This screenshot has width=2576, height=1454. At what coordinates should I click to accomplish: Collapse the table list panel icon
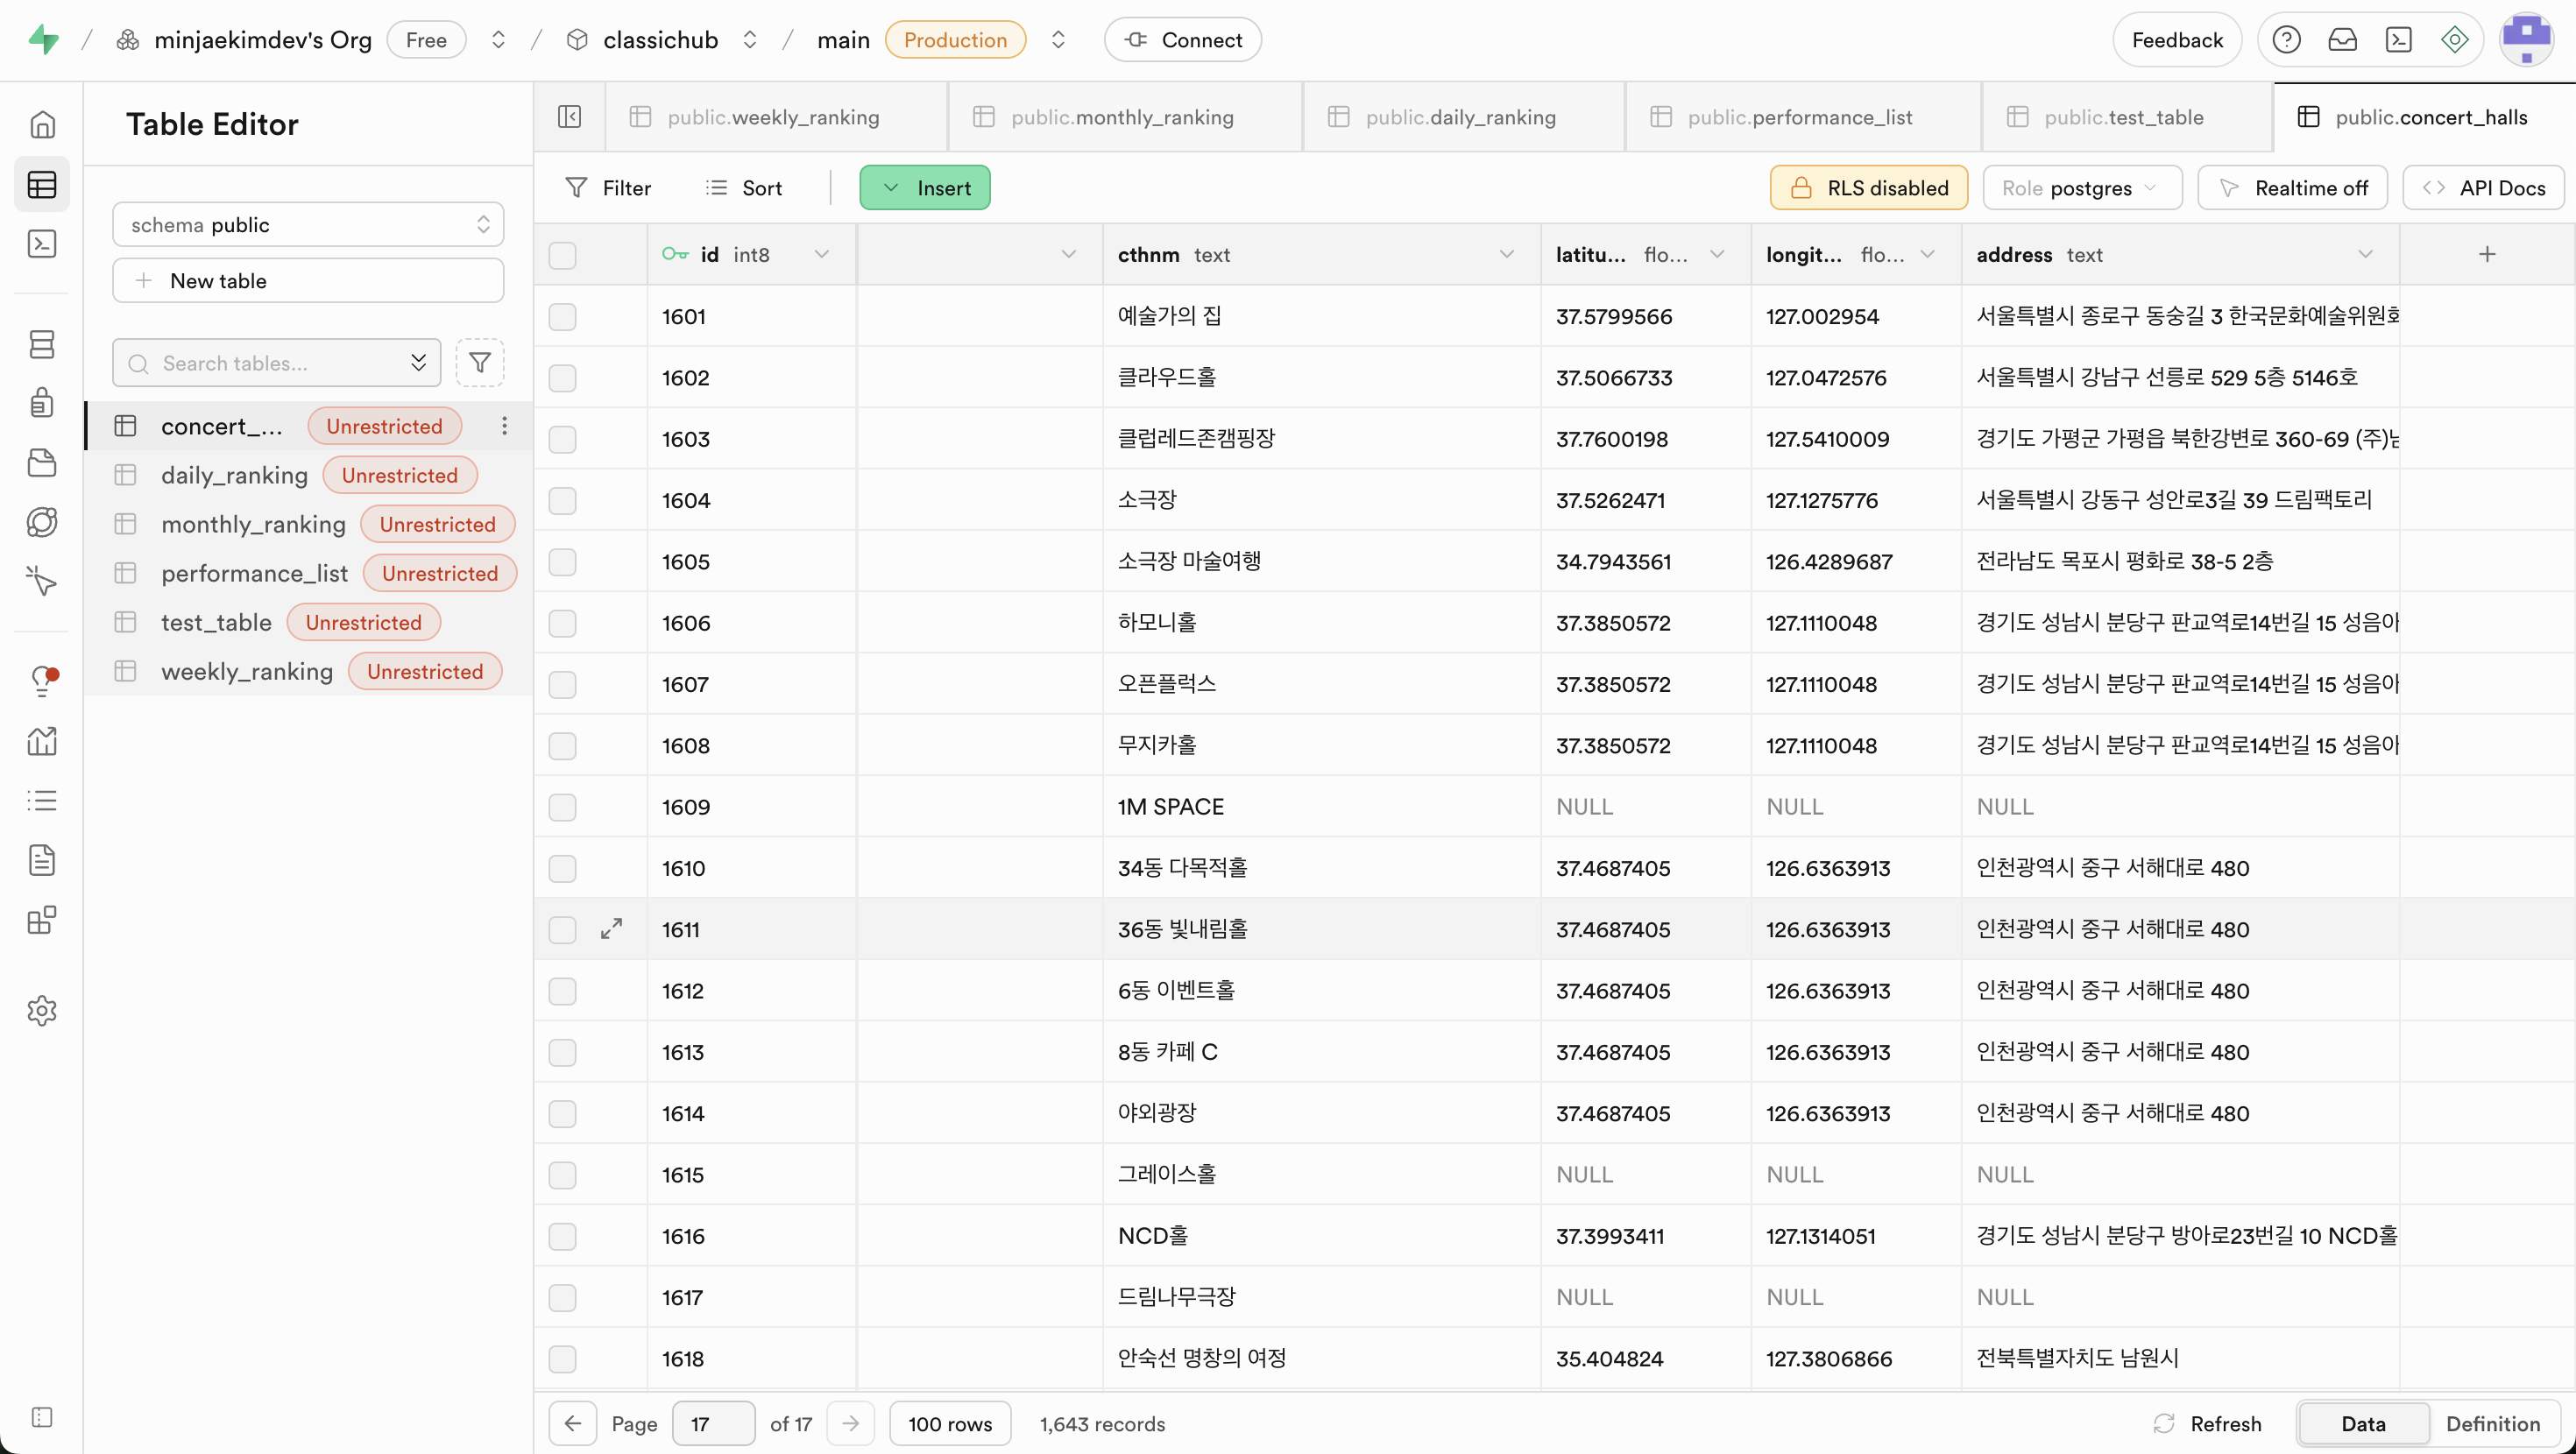569,117
